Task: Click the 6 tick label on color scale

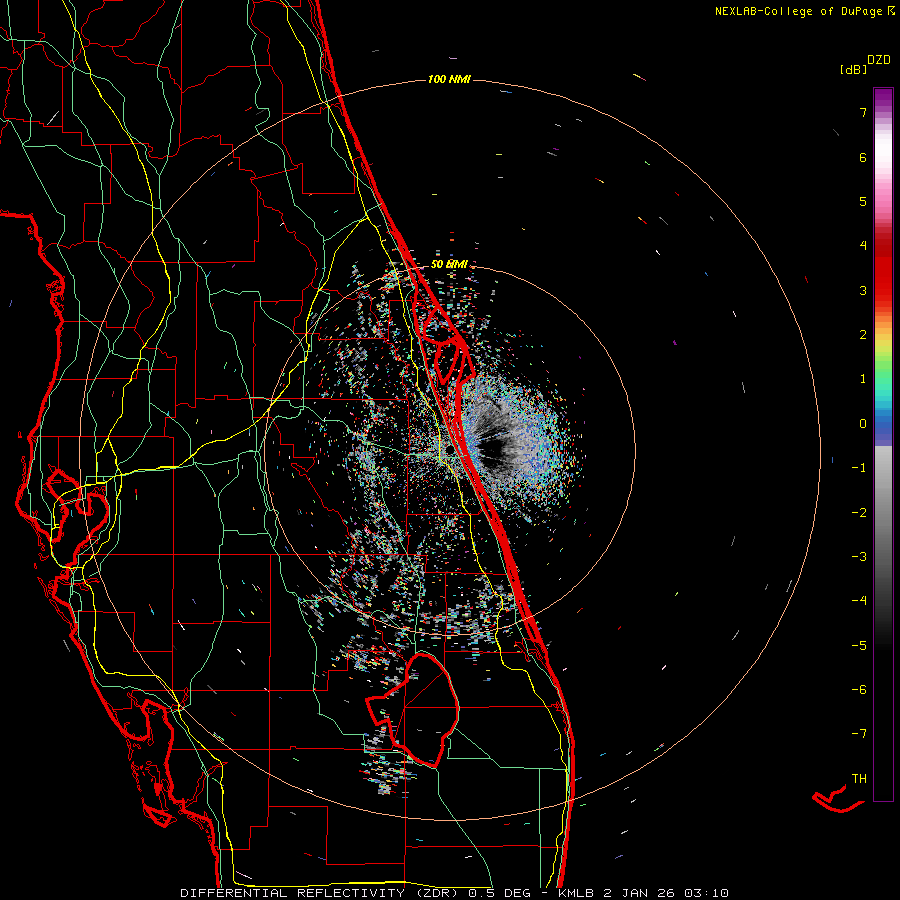Action: coord(863,157)
